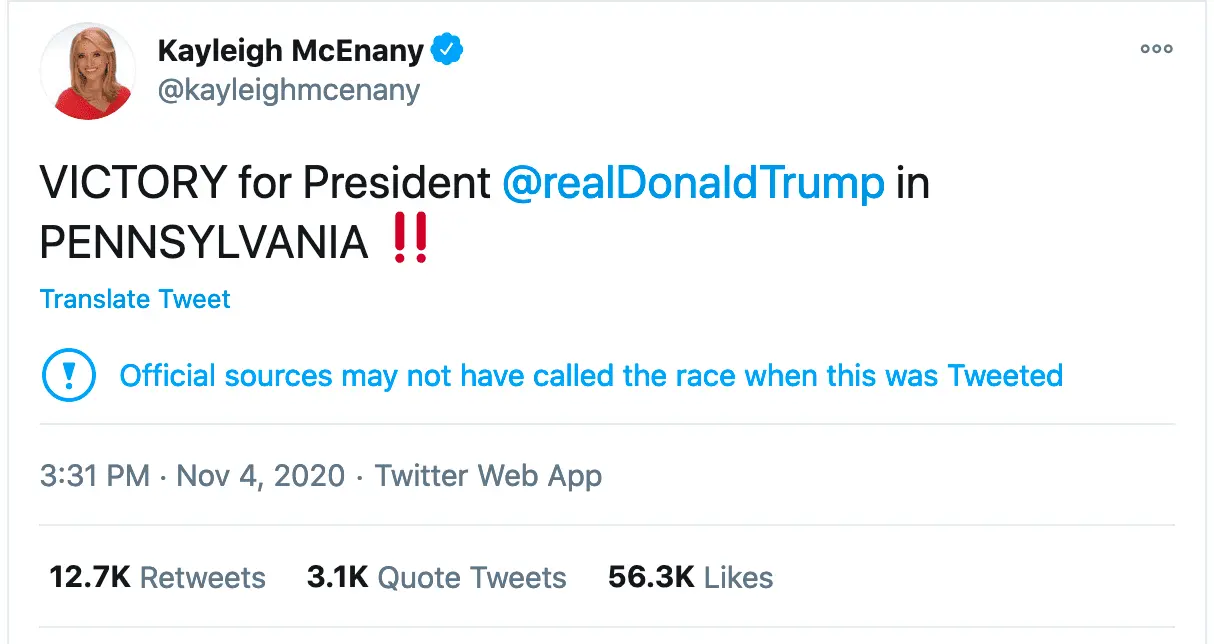
Task: Open the three-dot More options menu
Action: pyautogui.click(x=1156, y=48)
